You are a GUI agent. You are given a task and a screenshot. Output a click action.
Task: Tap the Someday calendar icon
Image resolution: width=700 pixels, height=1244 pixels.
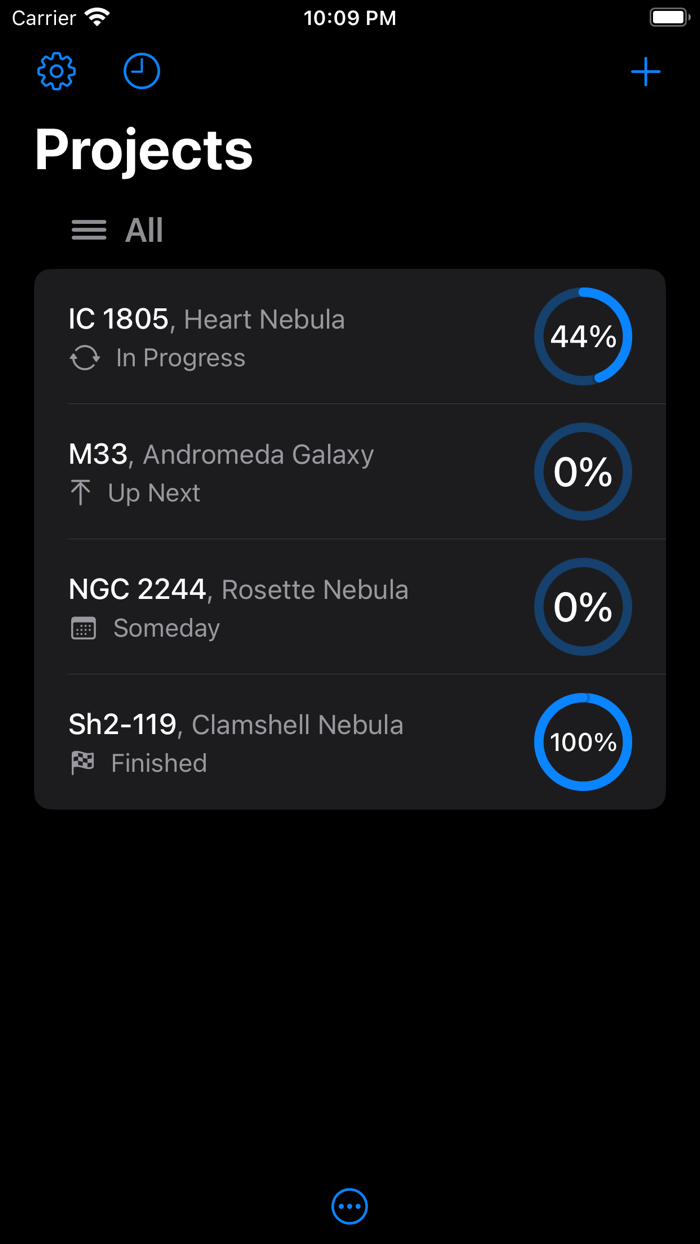[84, 628]
